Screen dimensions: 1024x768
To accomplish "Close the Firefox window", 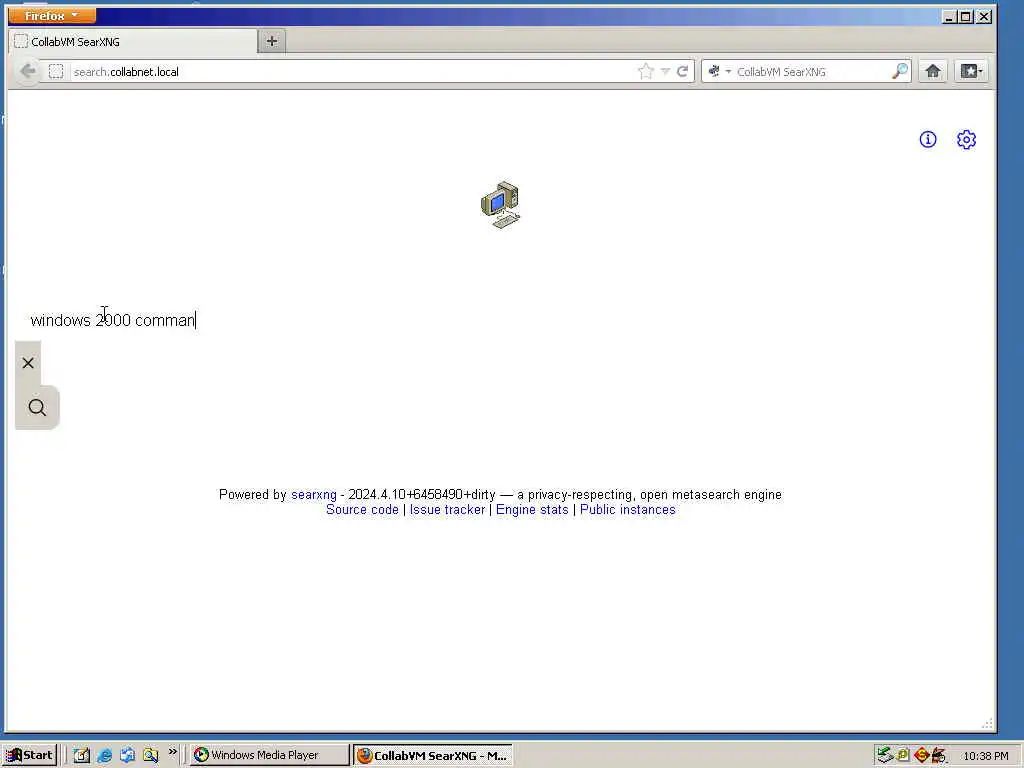I will coord(984,16).
